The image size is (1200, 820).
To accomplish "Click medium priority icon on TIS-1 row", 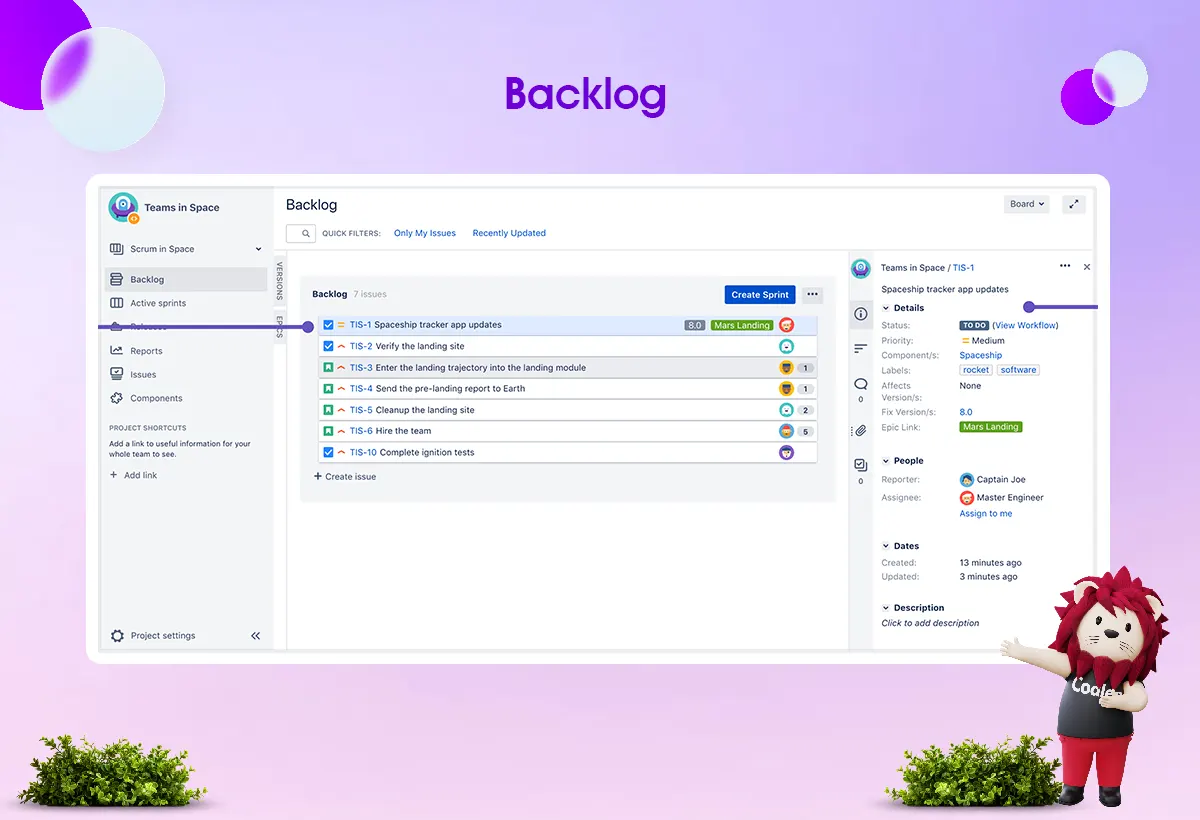I will [341, 325].
